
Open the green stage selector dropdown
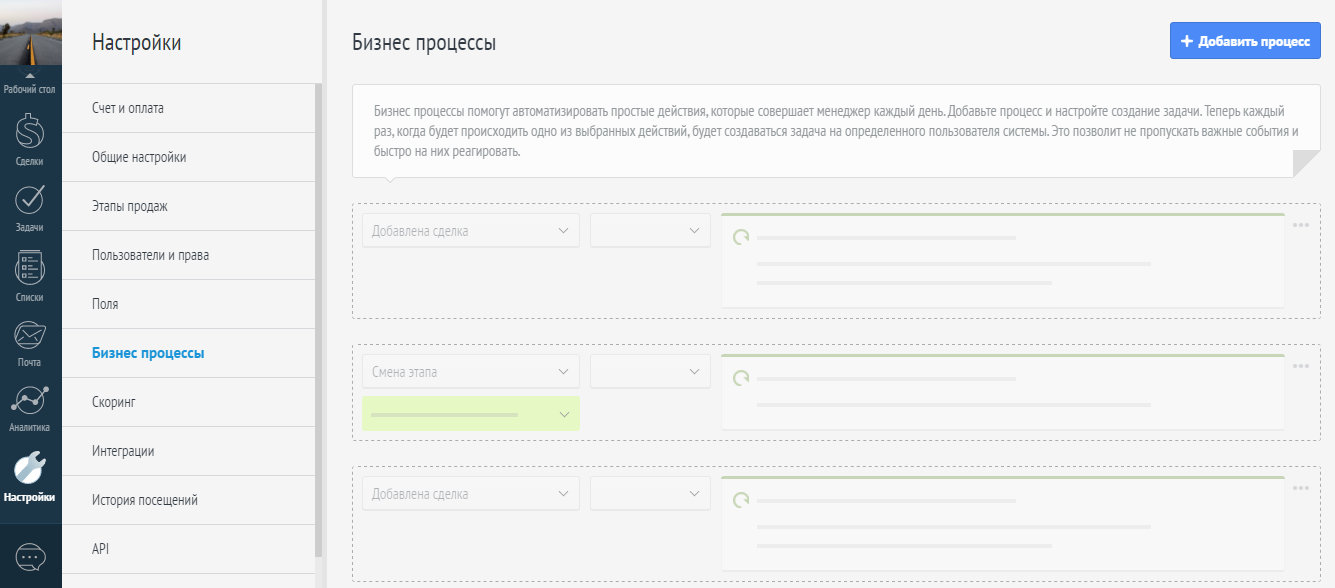470,413
